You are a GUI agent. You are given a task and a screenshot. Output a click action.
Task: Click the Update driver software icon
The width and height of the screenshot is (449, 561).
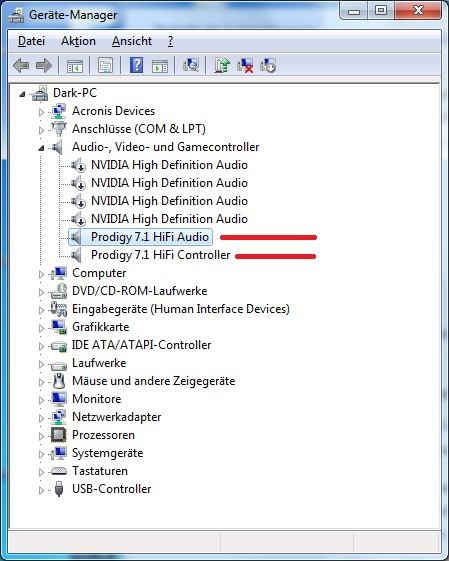tap(222, 65)
